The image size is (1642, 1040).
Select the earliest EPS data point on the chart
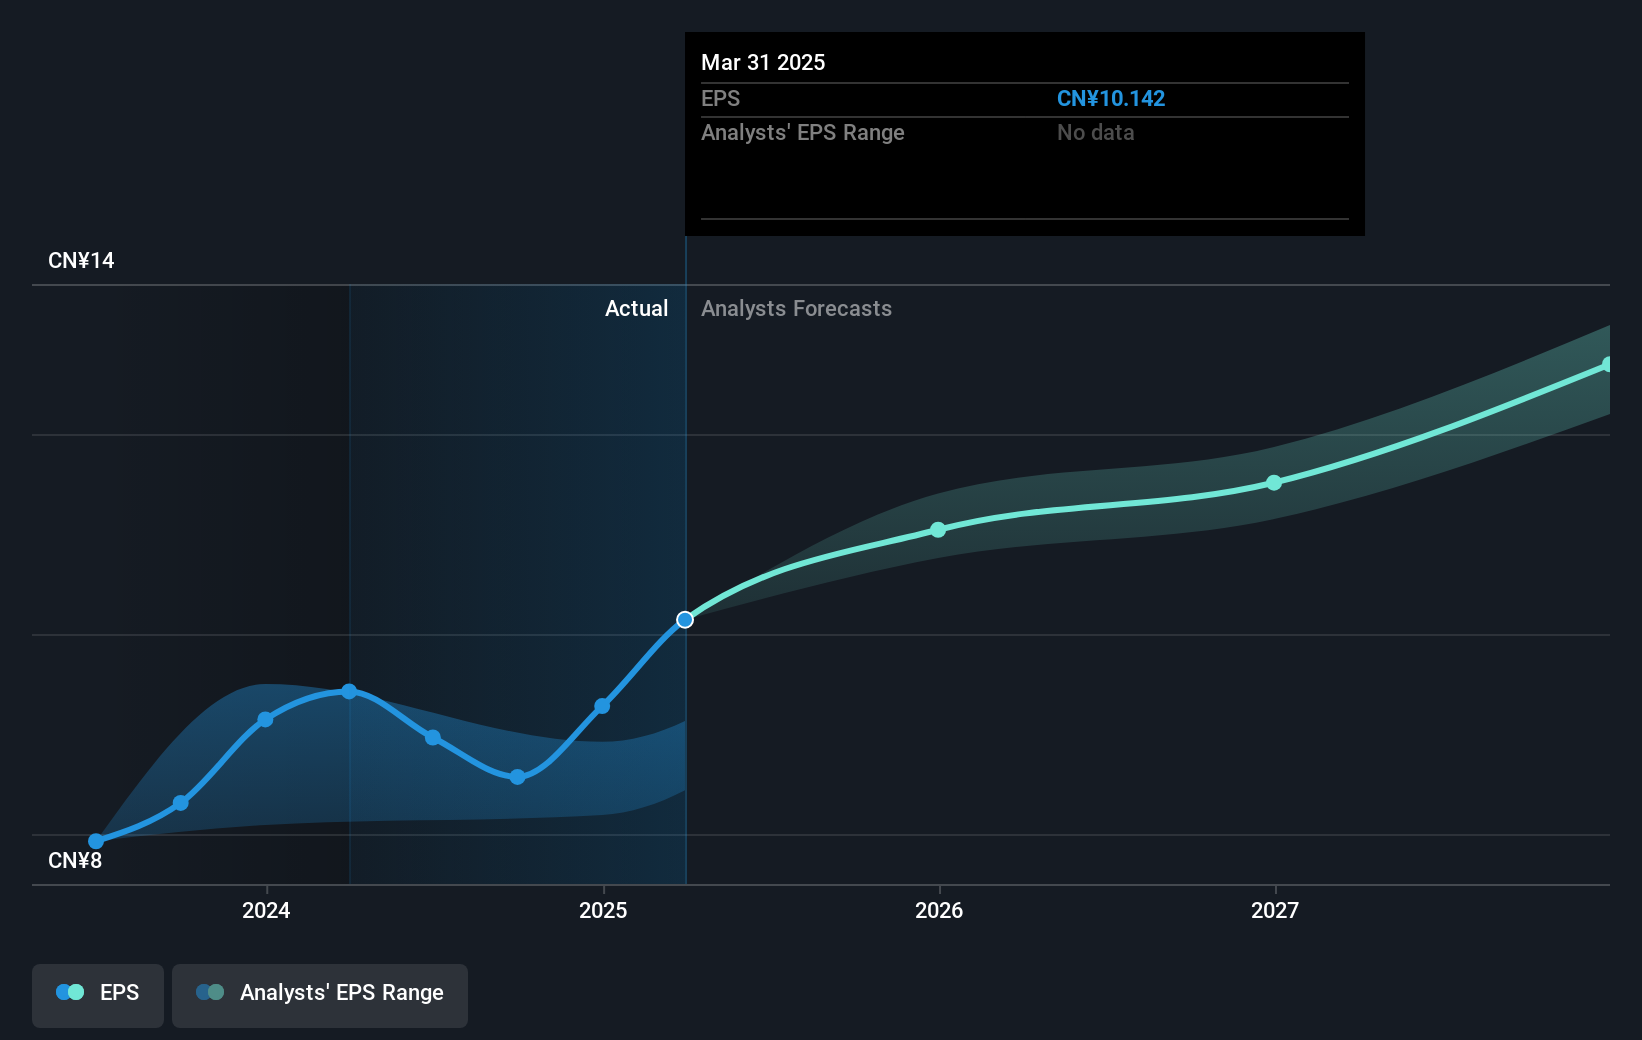click(x=95, y=841)
